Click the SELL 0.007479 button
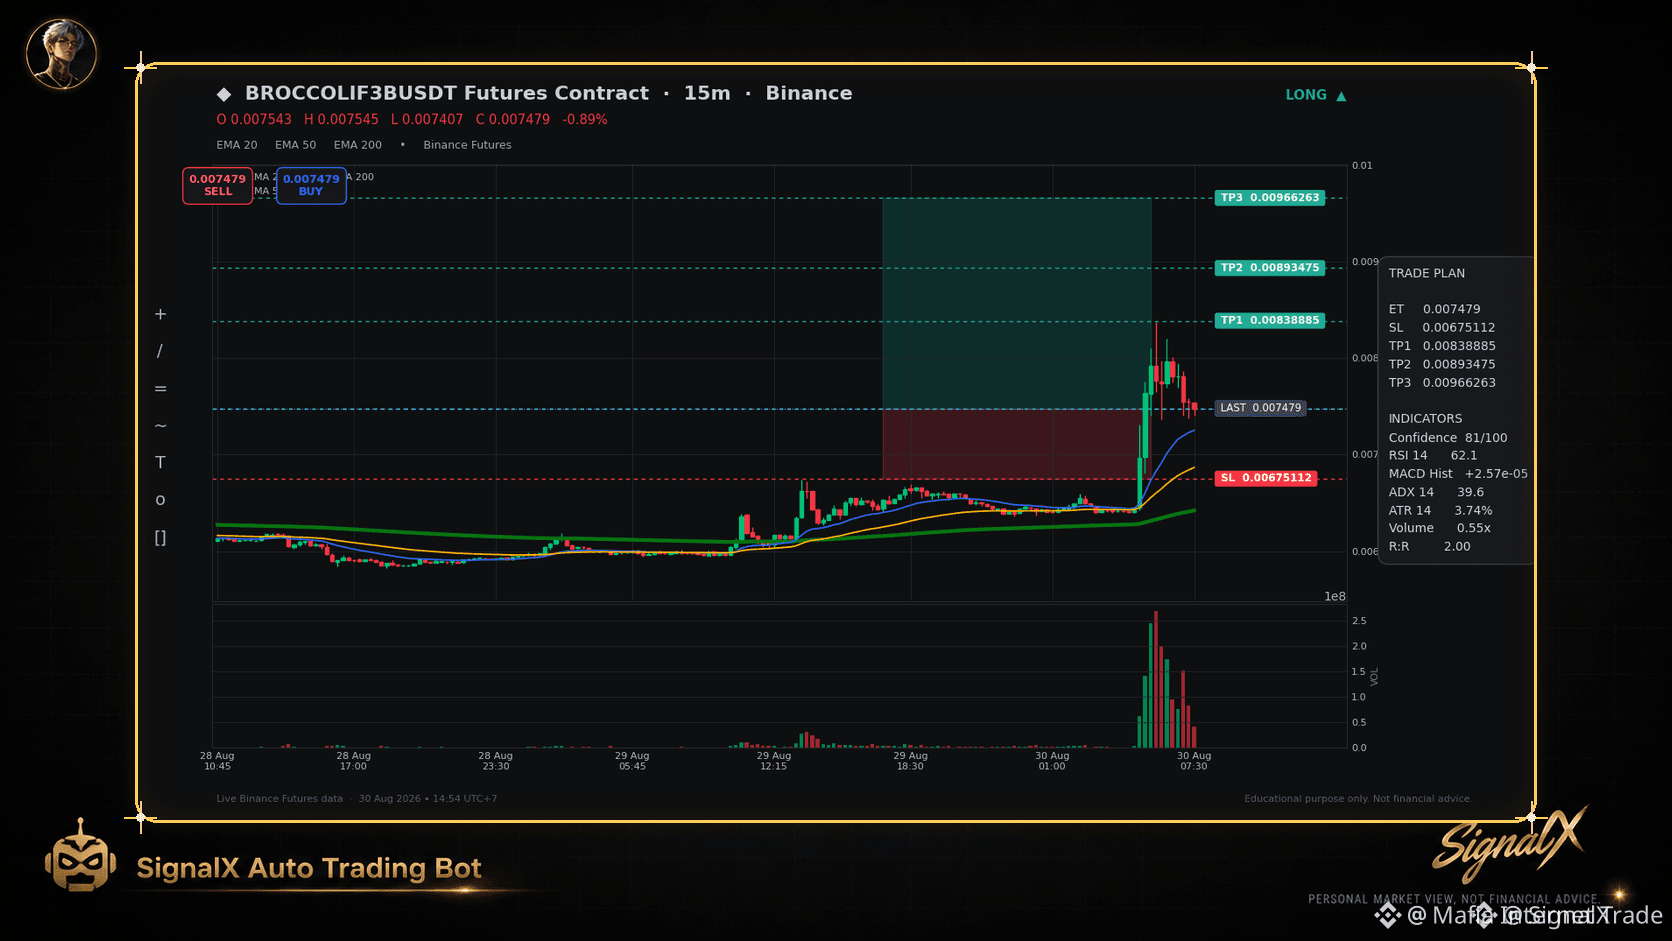The image size is (1672, 941). coord(217,186)
